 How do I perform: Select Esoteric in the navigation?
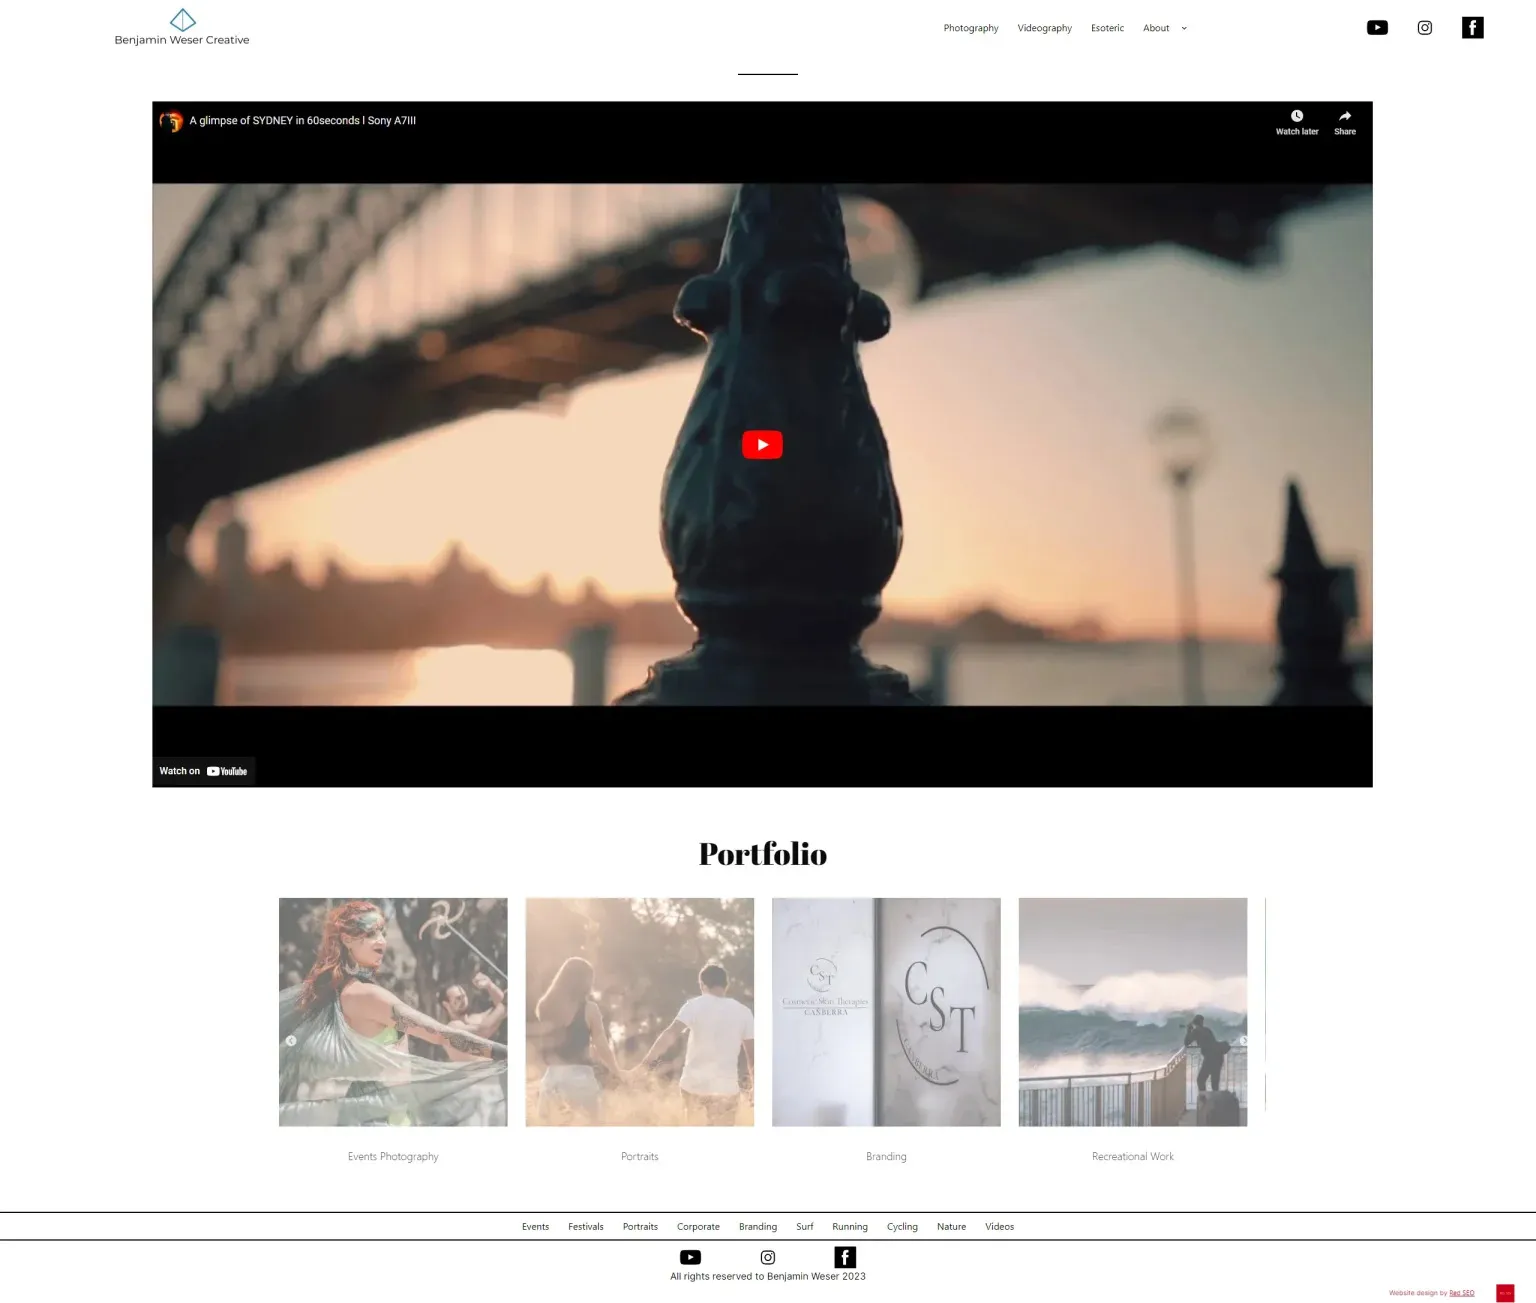pyautogui.click(x=1106, y=27)
